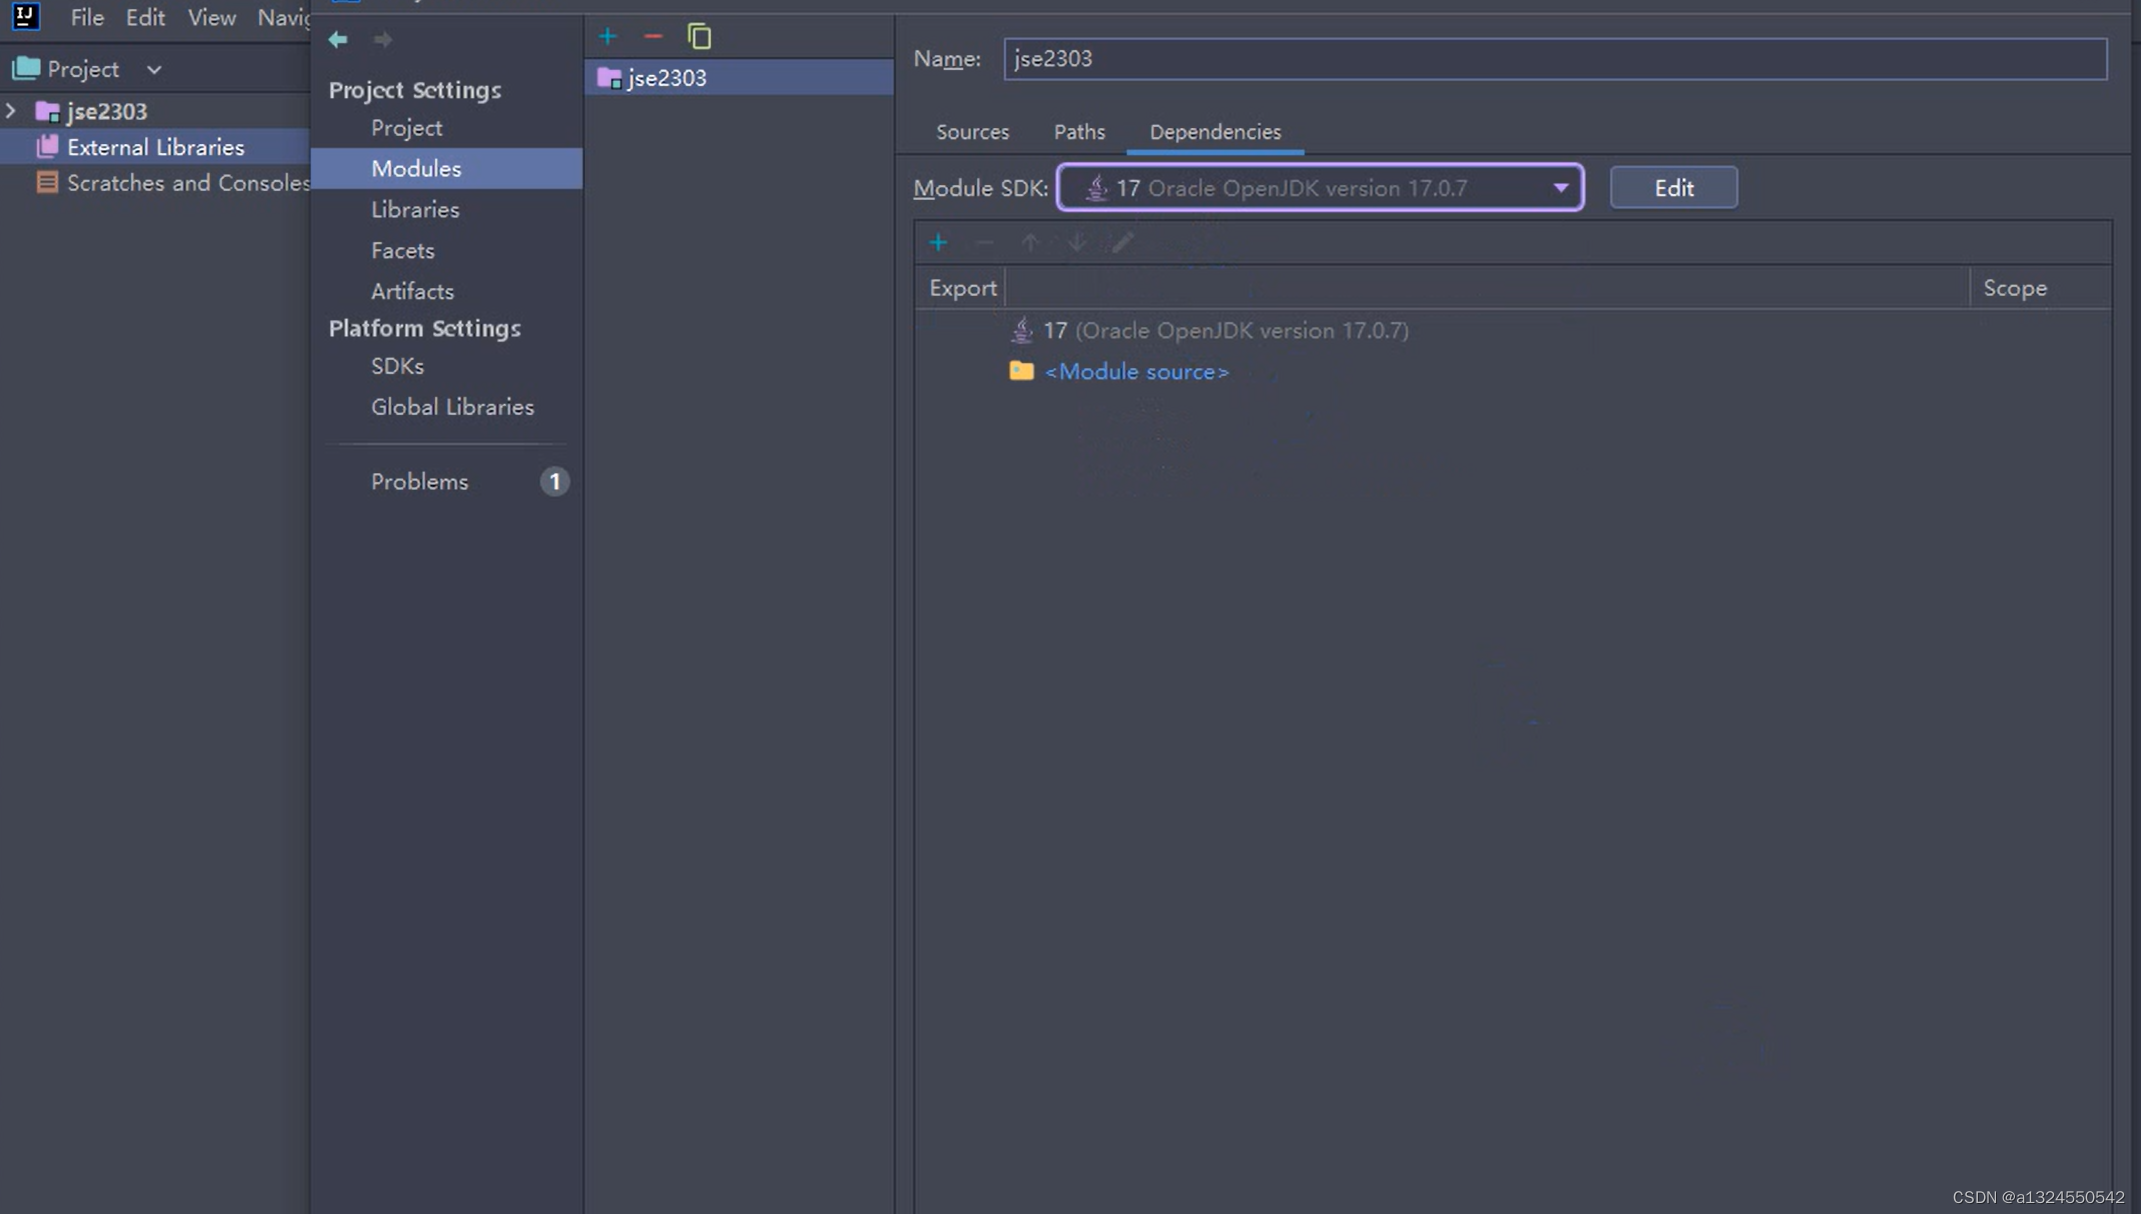The height and width of the screenshot is (1214, 2141).
Task: Expand the jse2303 project tree node
Action: pyautogui.click(x=12, y=111)
